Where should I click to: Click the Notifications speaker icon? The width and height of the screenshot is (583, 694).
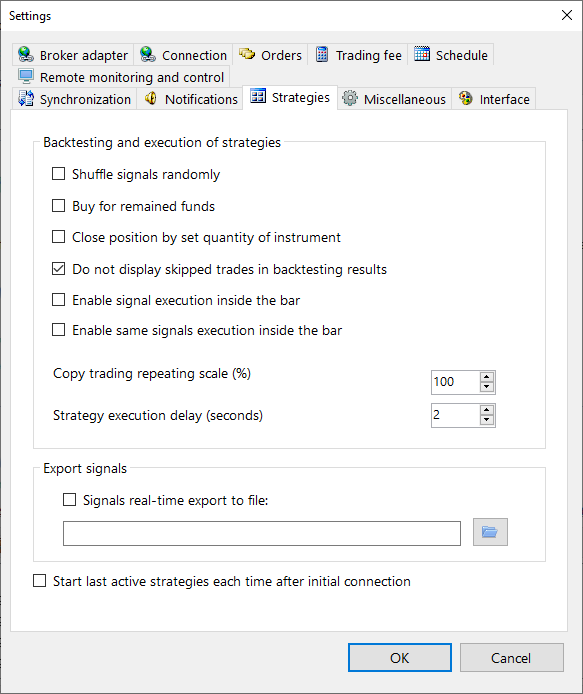click(x=151, y=98)
